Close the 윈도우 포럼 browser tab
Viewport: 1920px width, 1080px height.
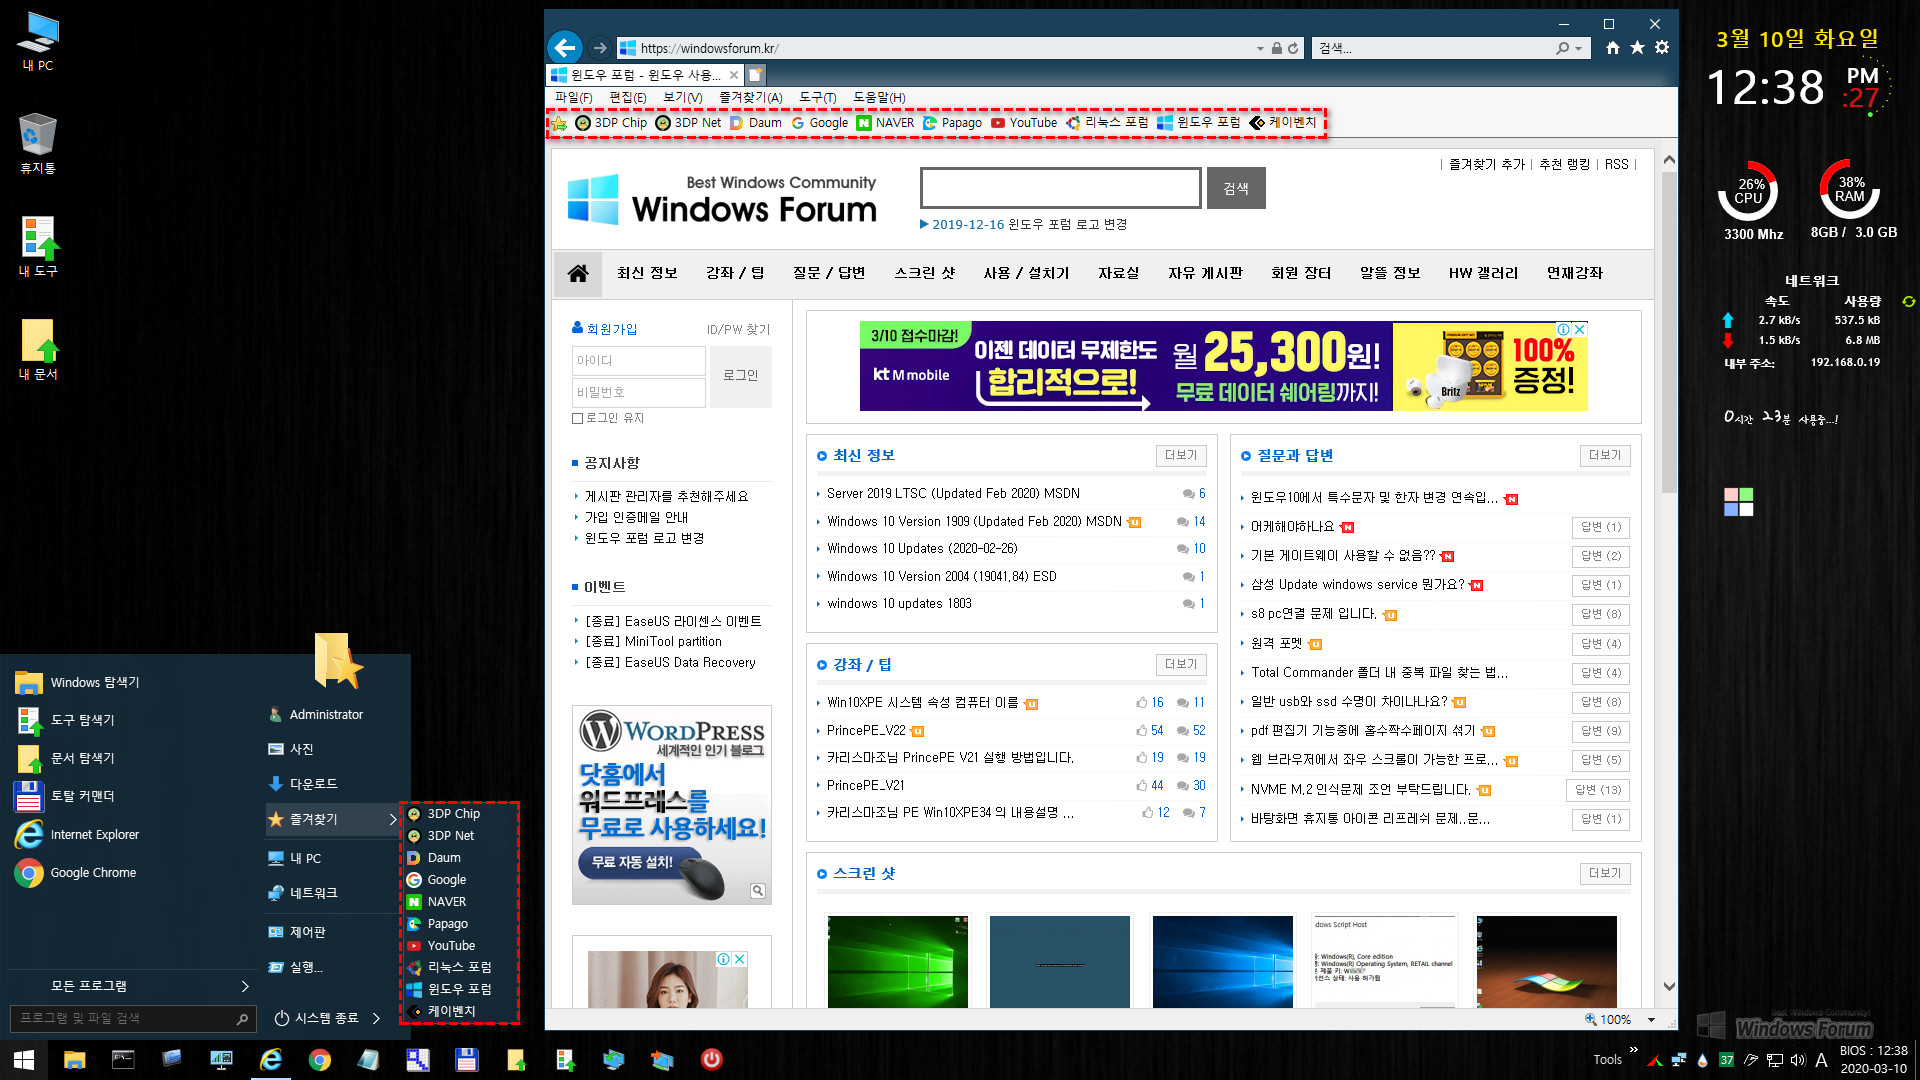tap(734, 75)
